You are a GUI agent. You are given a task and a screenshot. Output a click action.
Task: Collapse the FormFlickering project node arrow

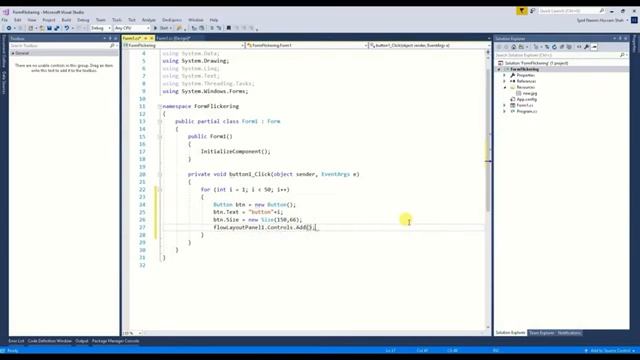coord(499,69)
